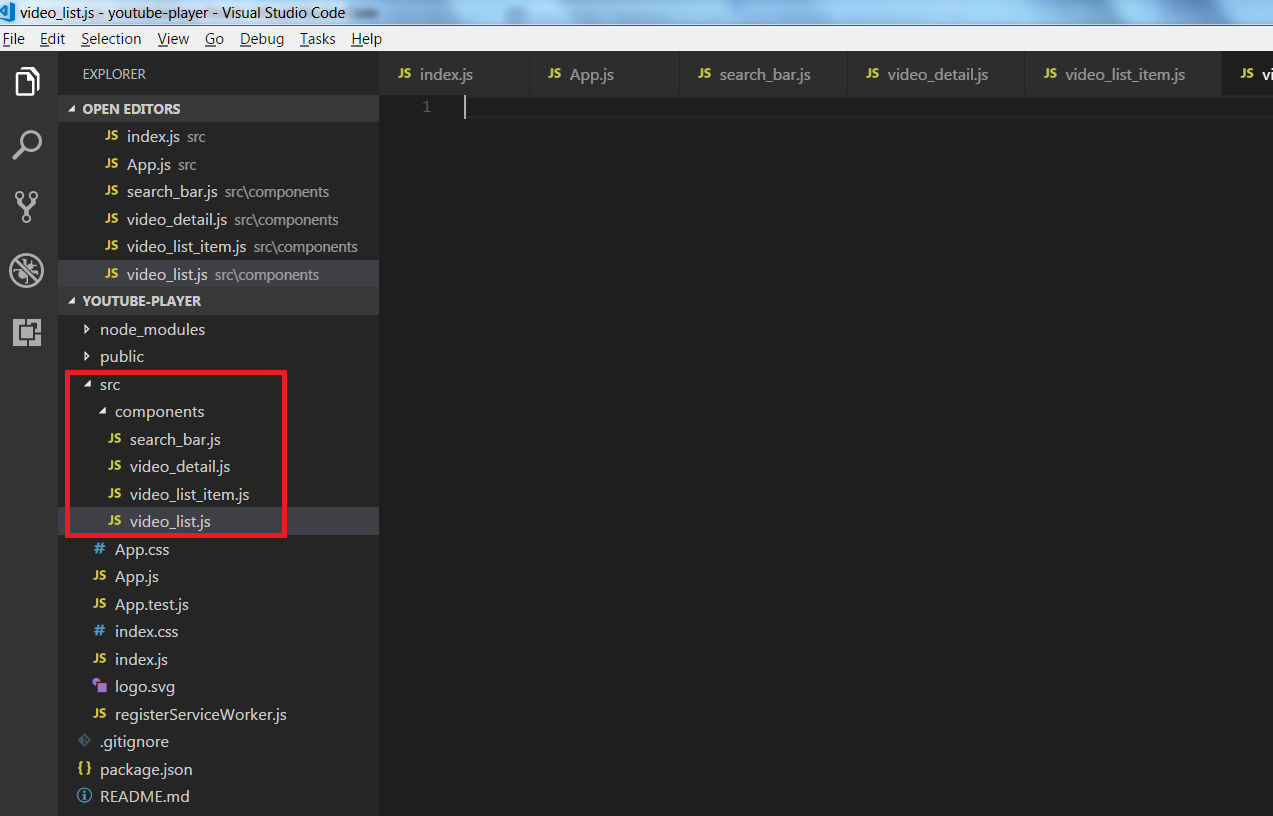Open the Search view in activity bar
The image size is (1273, 816).
point(28,145)
